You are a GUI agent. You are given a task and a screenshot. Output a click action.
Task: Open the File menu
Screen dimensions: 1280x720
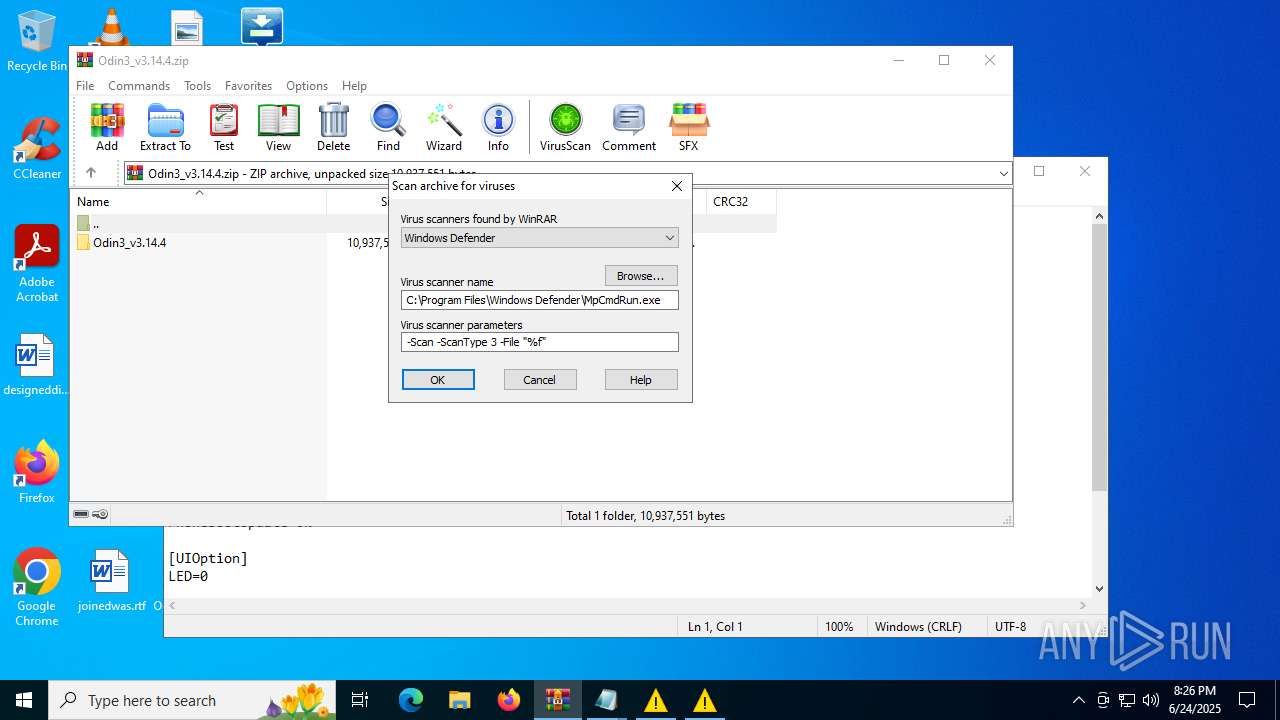point(85,86)
